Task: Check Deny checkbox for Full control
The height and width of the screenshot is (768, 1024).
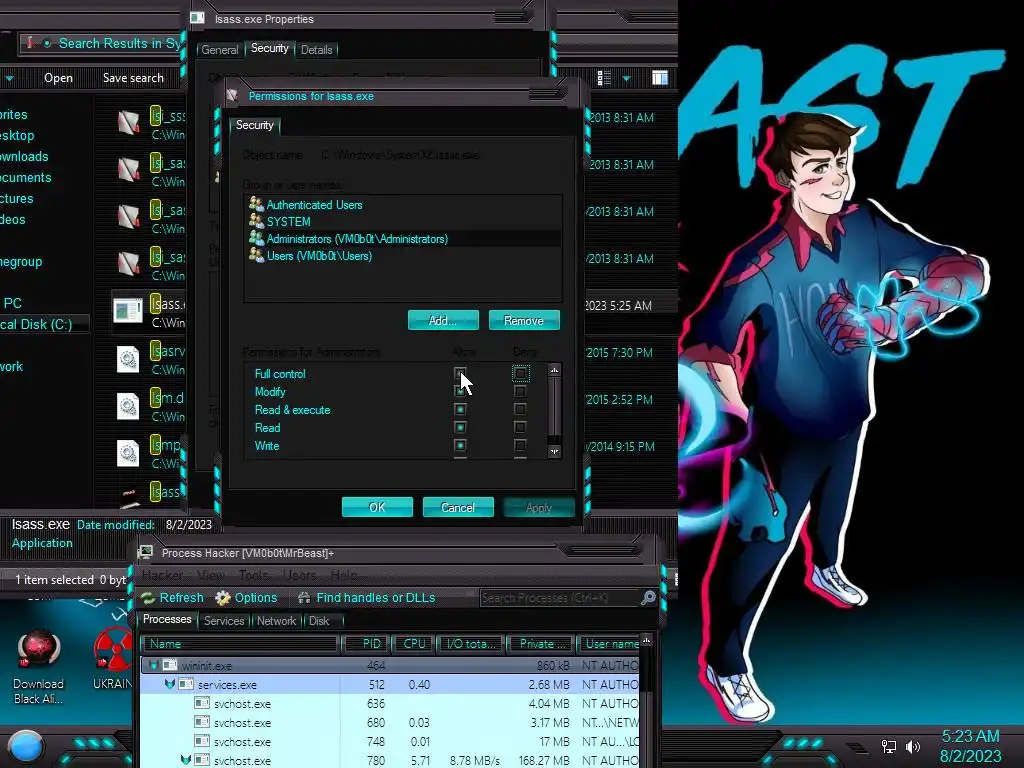Action: (520, 373)
